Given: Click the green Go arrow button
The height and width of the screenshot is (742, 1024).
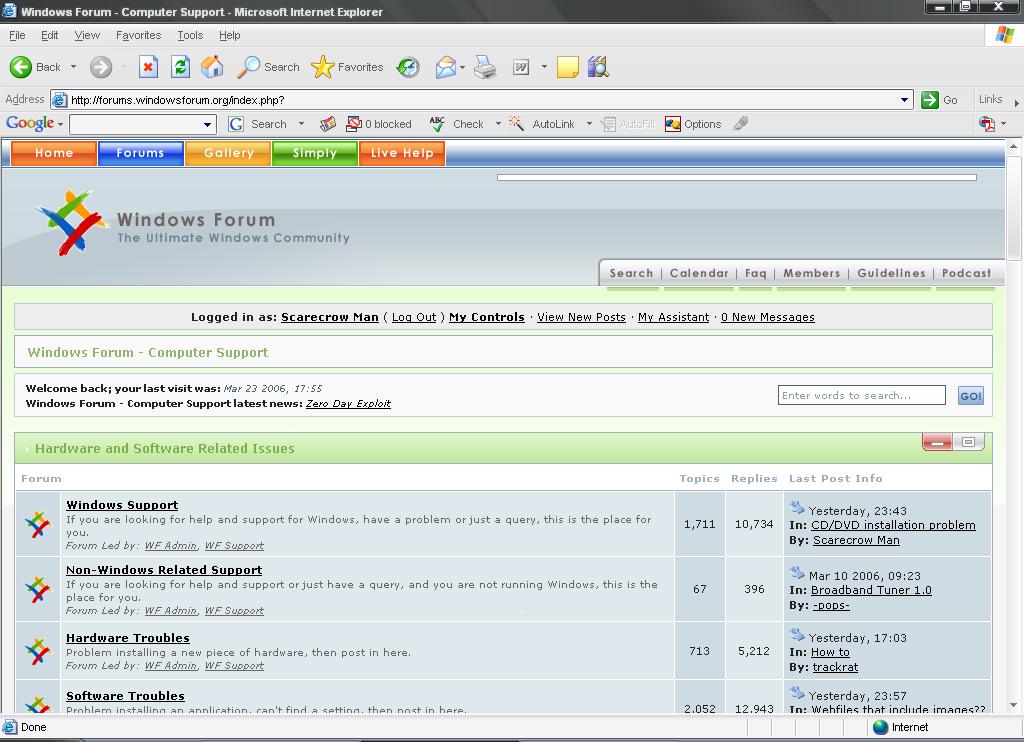Looking at the screenshot, I should (x=929, y=100).
